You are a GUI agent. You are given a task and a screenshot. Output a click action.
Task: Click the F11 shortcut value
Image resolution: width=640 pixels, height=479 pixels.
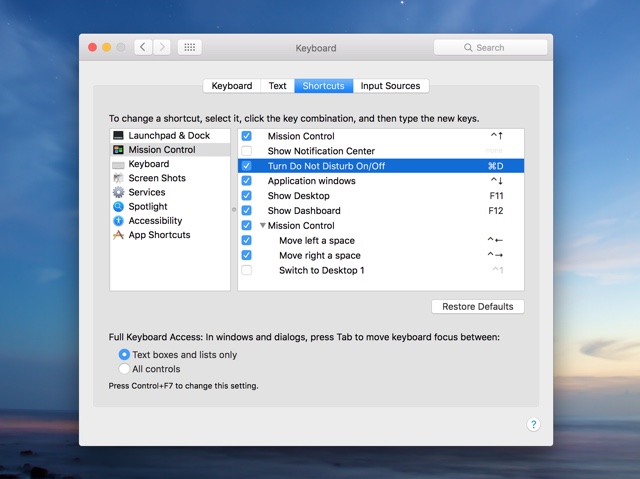[496, 196]
